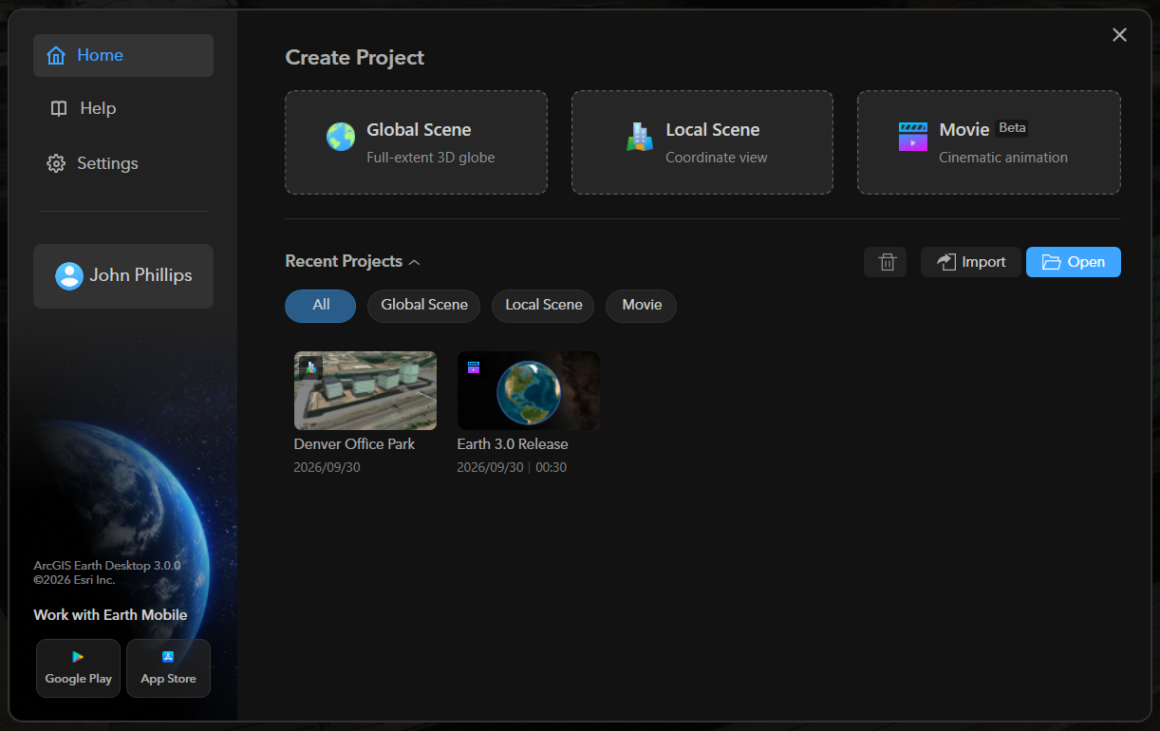Create a new Global Scene project
Image resolution: width=1160 pixels, height=731 pixels.
tap(417, 143)
